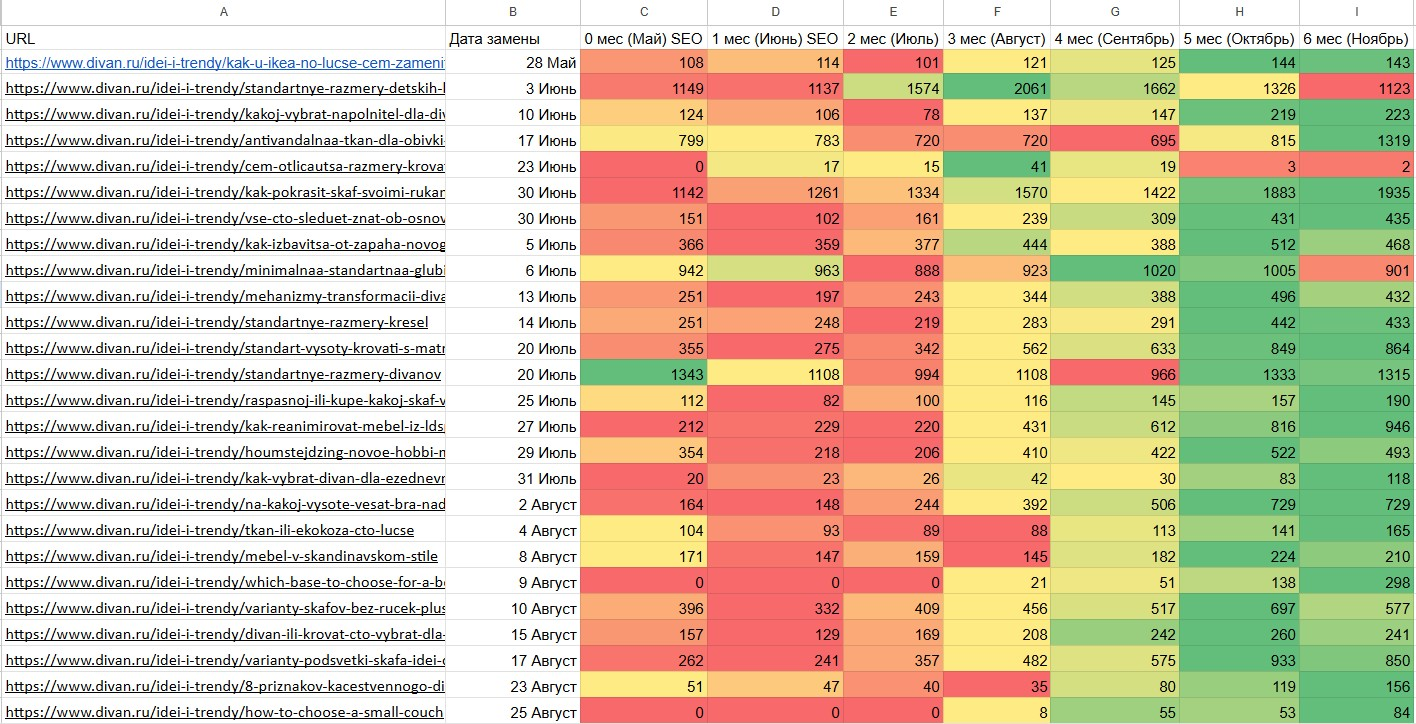Click the cell containing 1935

1357,192
